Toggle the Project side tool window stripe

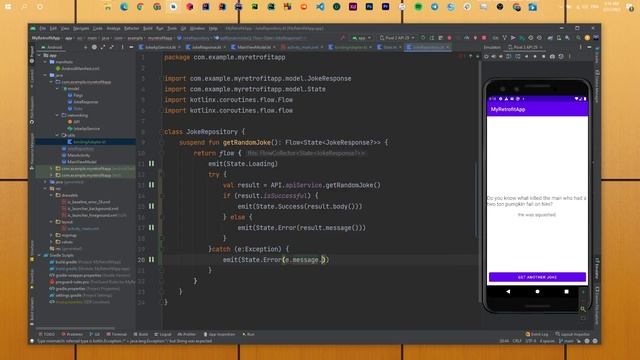32,55
